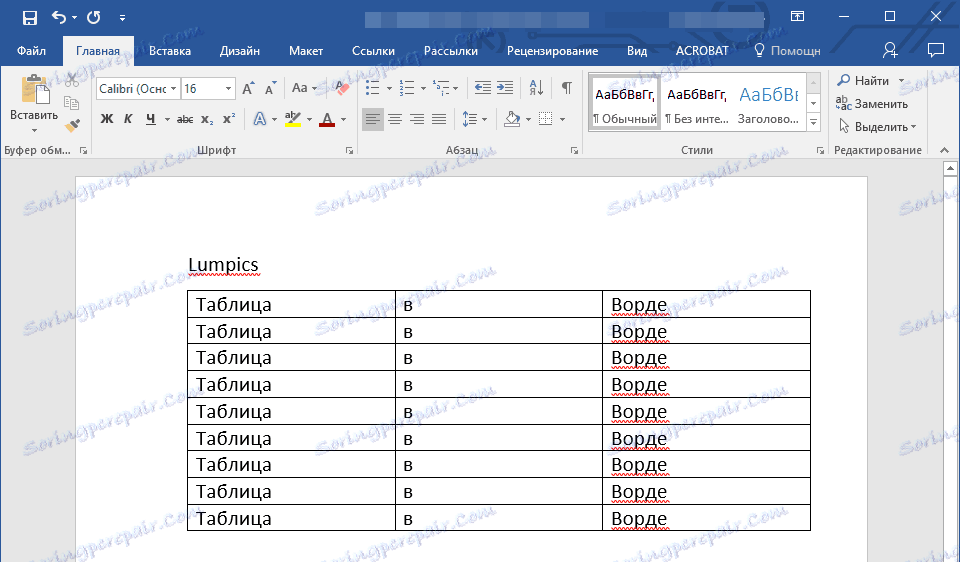Toggle align right
960x562 pixels.
[x=417, y=119]
